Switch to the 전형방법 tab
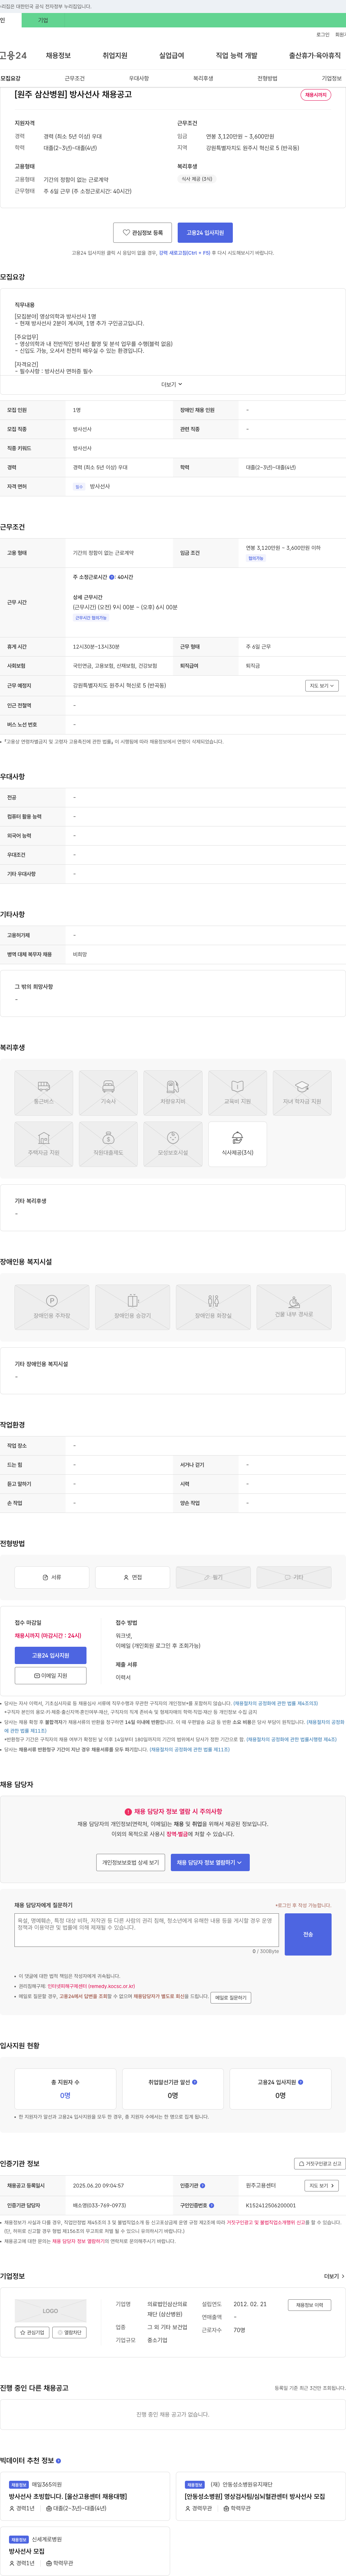This screenshot has width=346, height=2576. click(267, 78)
